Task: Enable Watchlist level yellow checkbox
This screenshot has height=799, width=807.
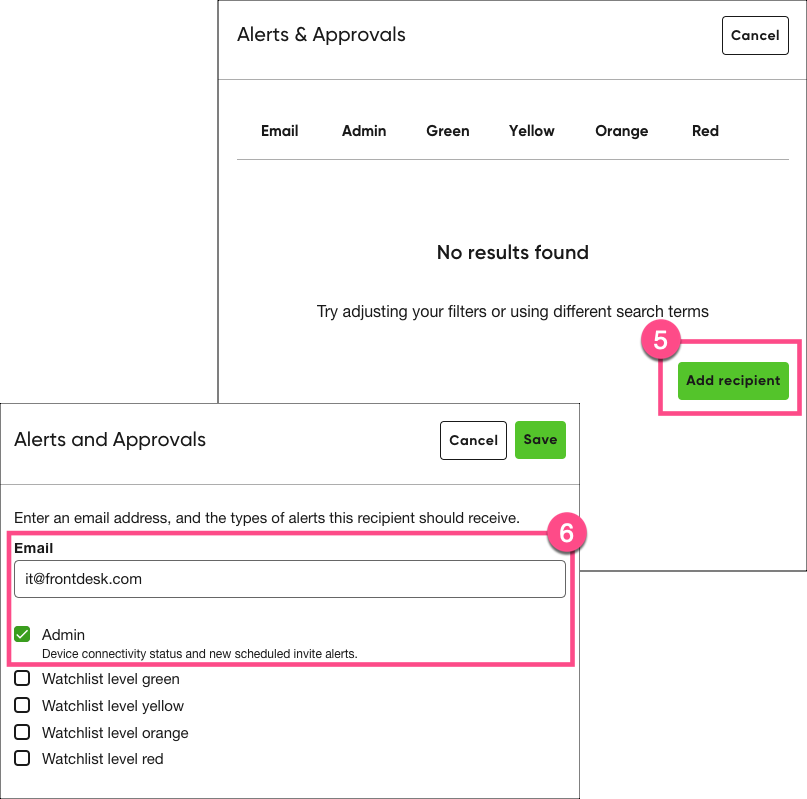Action: click(23, 706)
